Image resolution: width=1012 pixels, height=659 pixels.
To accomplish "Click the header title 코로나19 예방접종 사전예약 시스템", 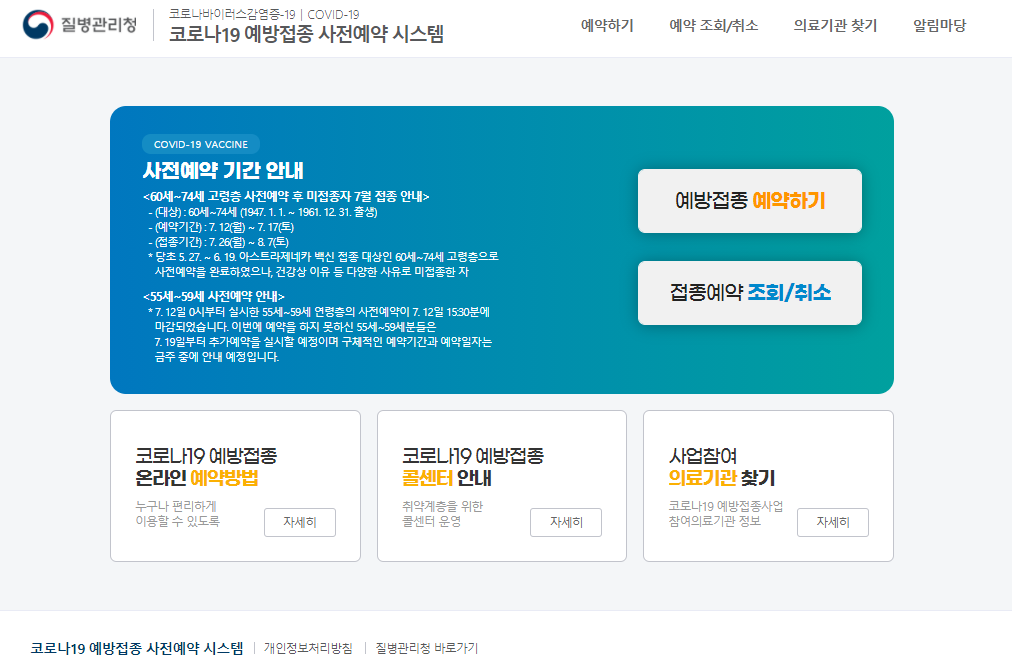I will click(307, 34).
